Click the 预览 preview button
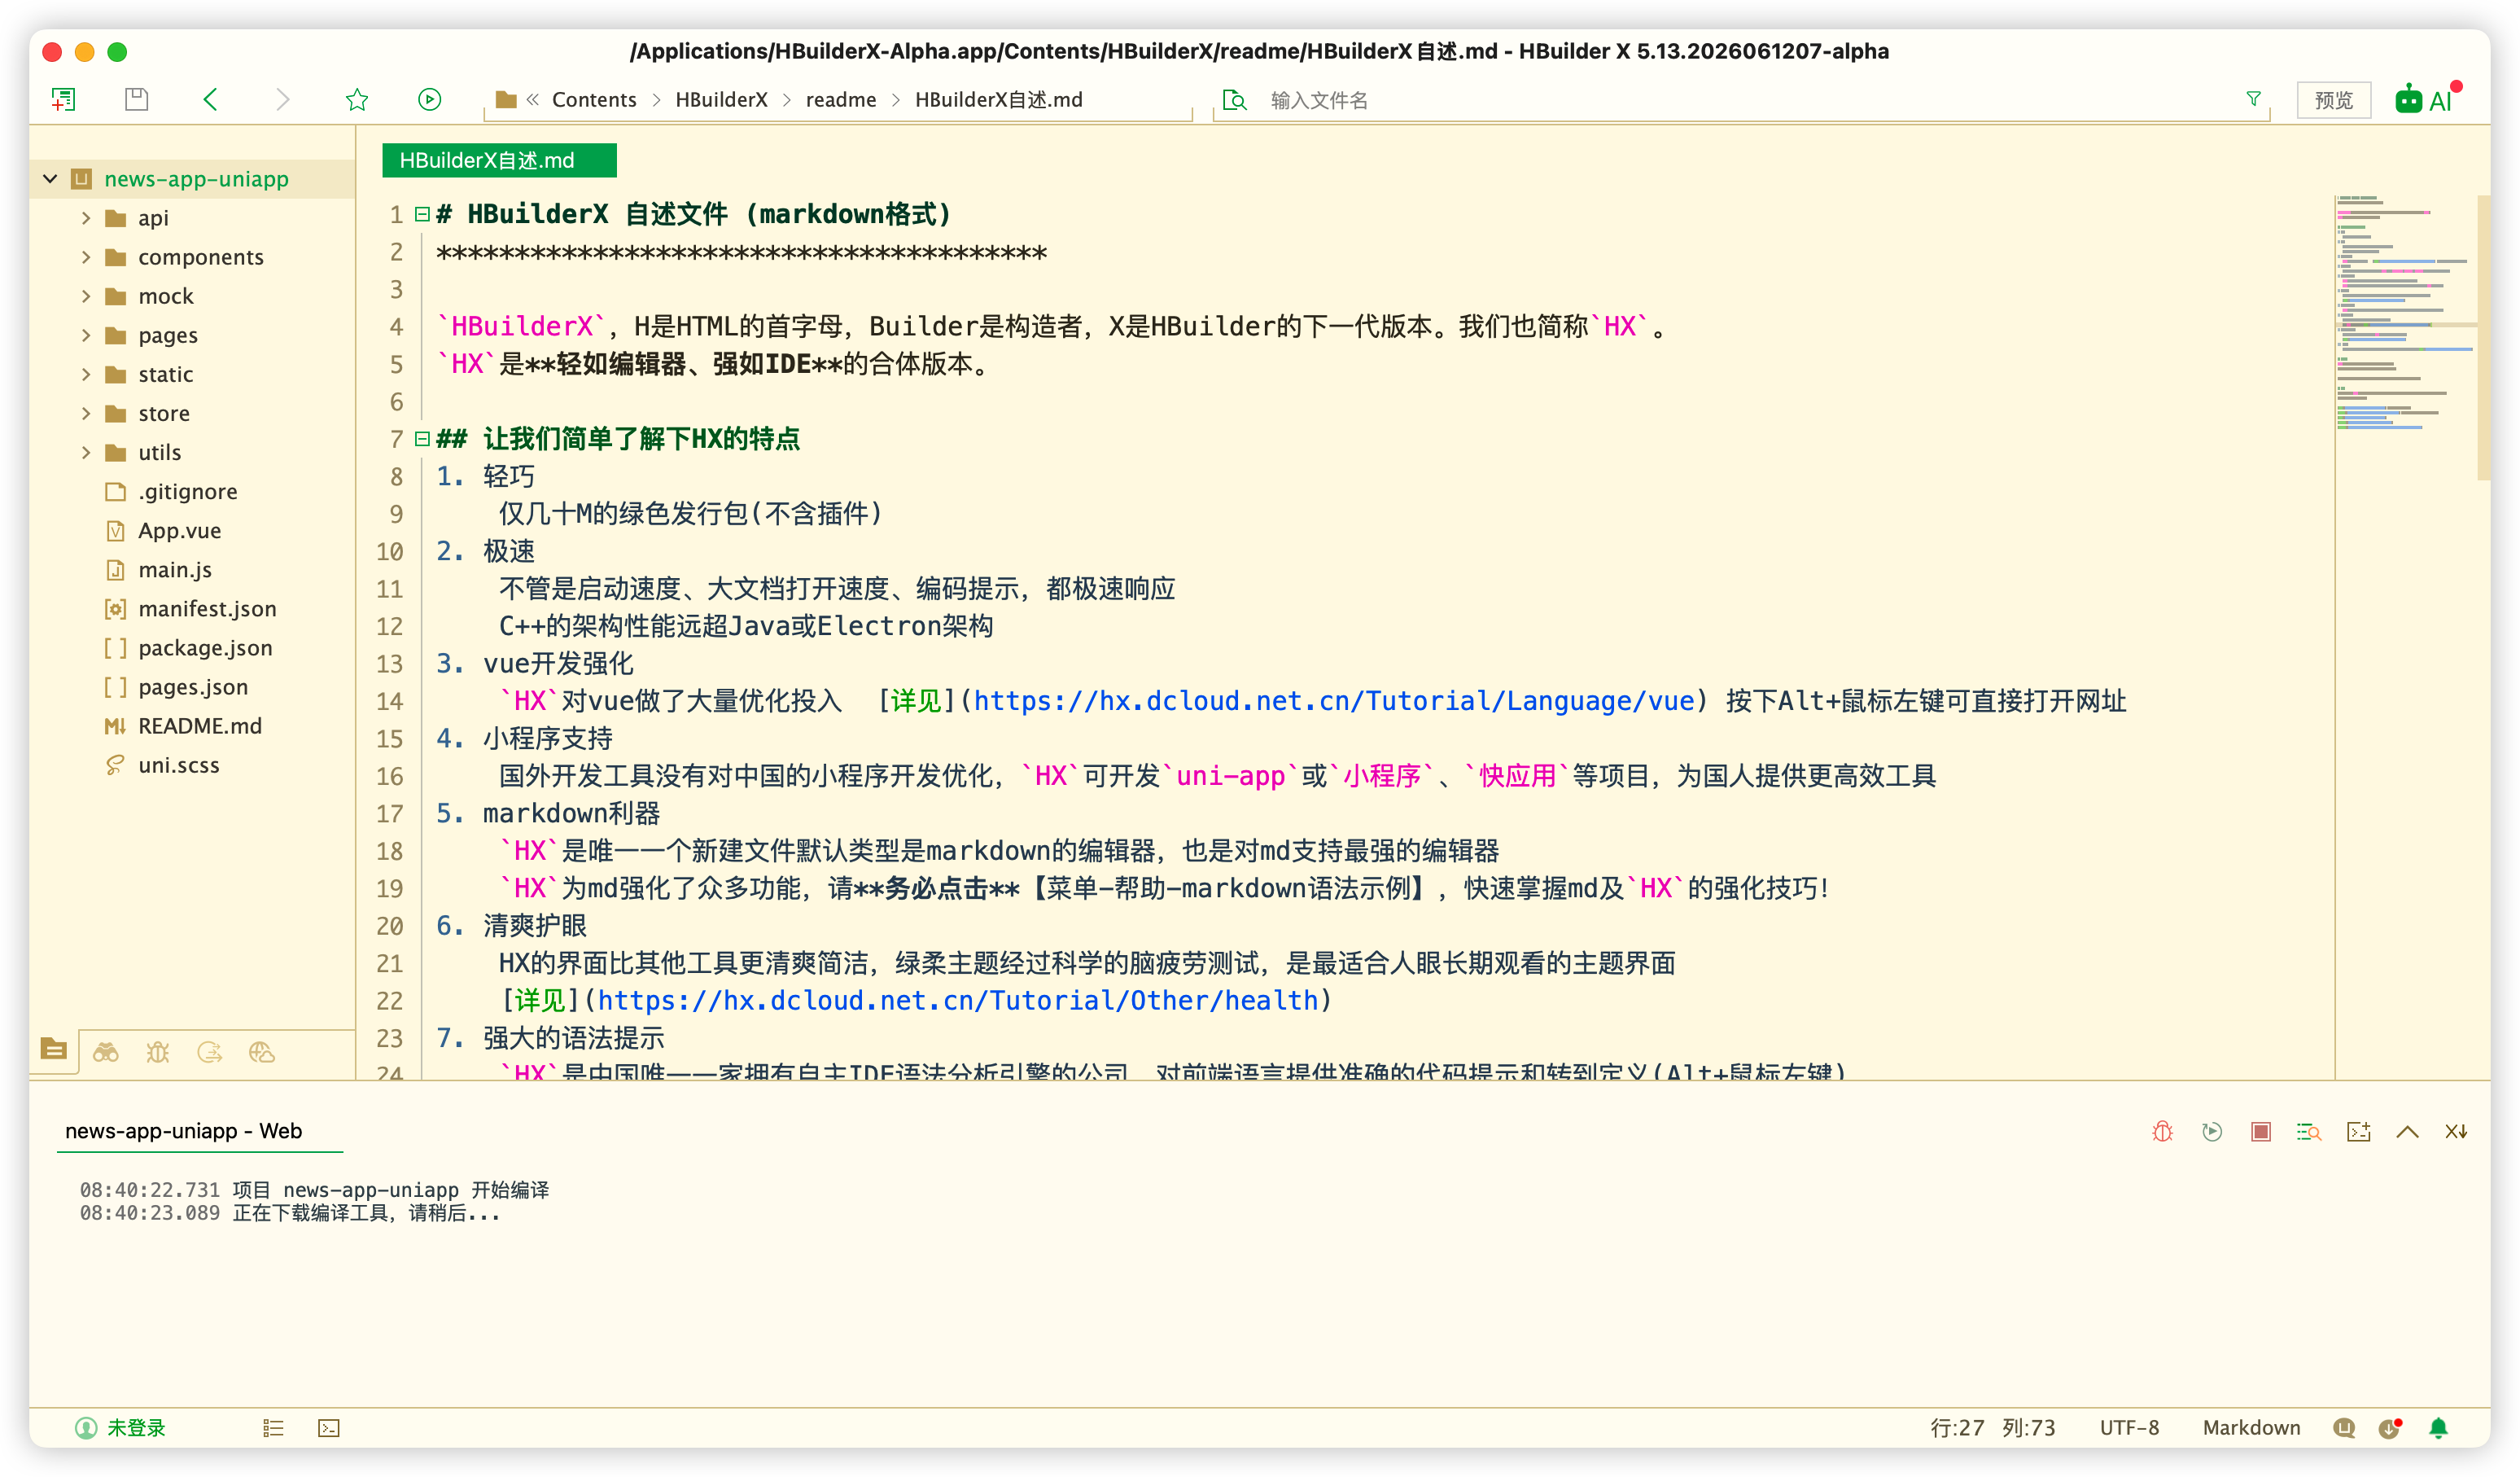2520x1477 pixels. coord(2334,100)
